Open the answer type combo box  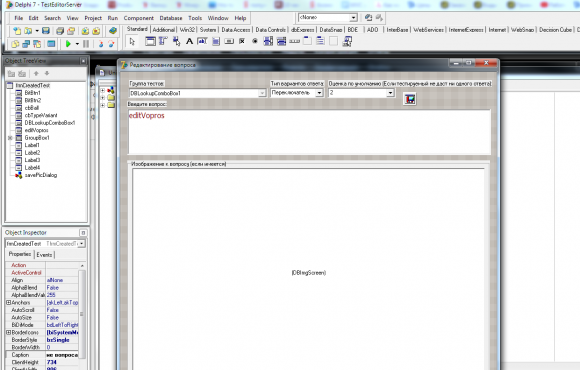[319, 93]
